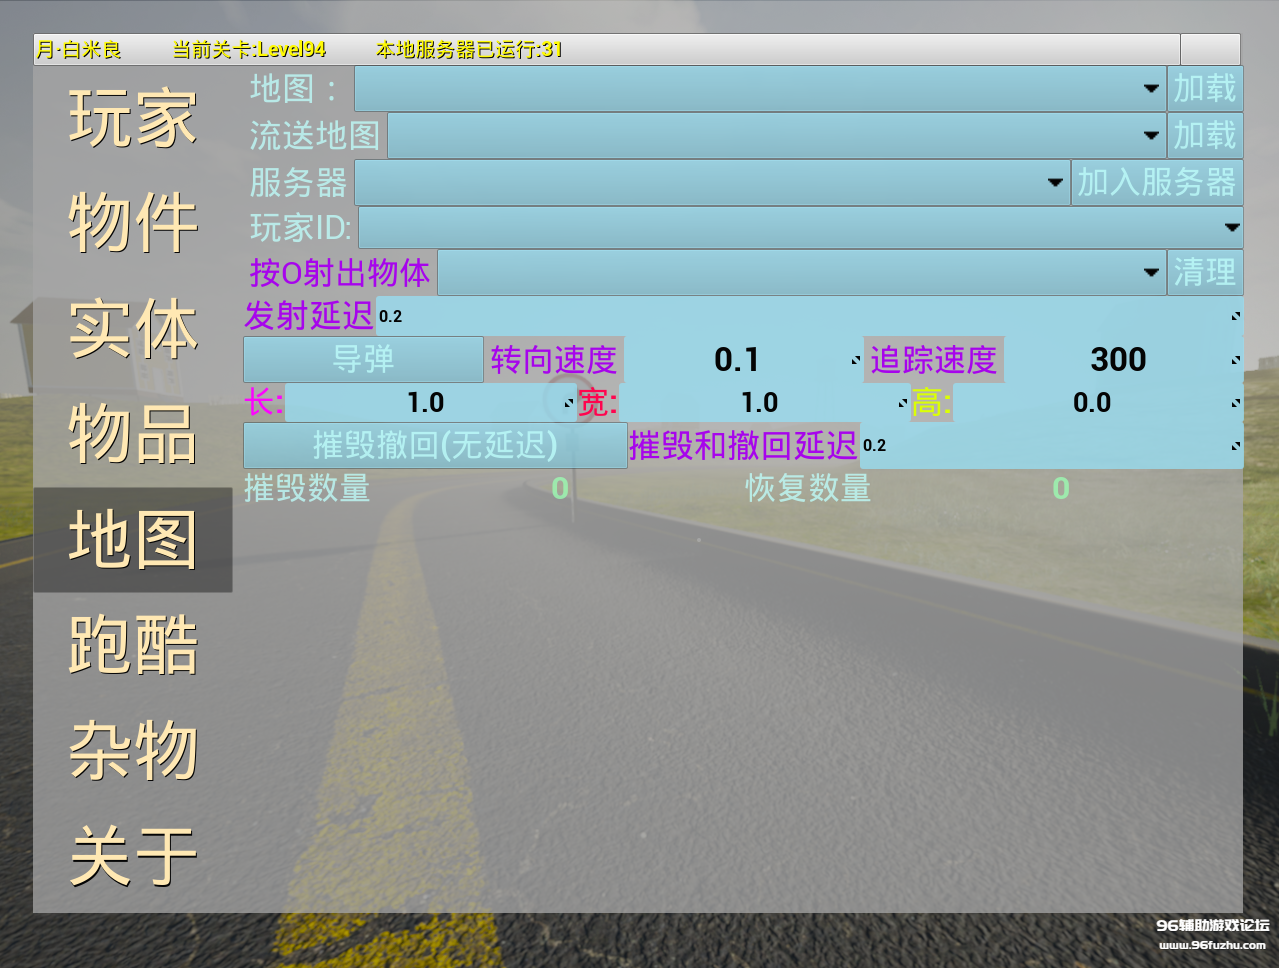The image size is (1279, 968).
Task: Click the 转向速度 label
Action: [554, 360]
